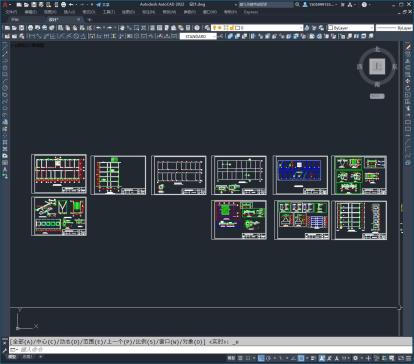This screenshot has width=414, height=364.
Task: Open the ByLayer linetype dropdown
Action: coord(394,28)
